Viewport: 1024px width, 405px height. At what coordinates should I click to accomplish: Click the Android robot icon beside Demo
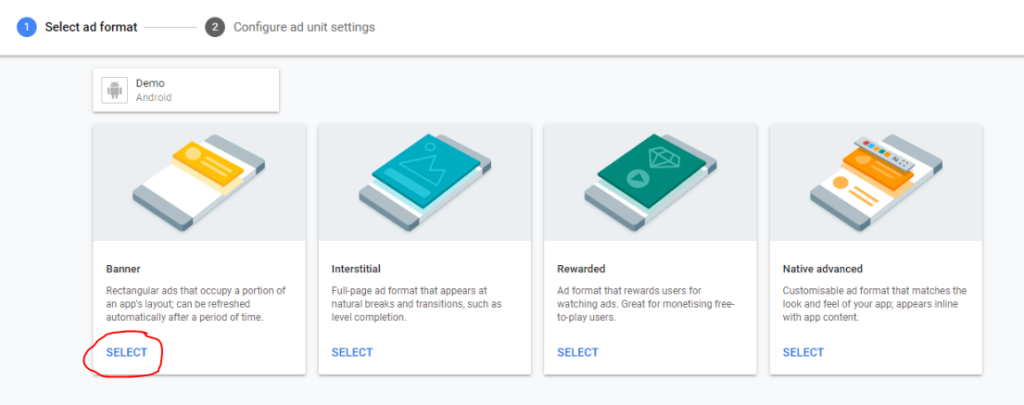coord(114,90)
